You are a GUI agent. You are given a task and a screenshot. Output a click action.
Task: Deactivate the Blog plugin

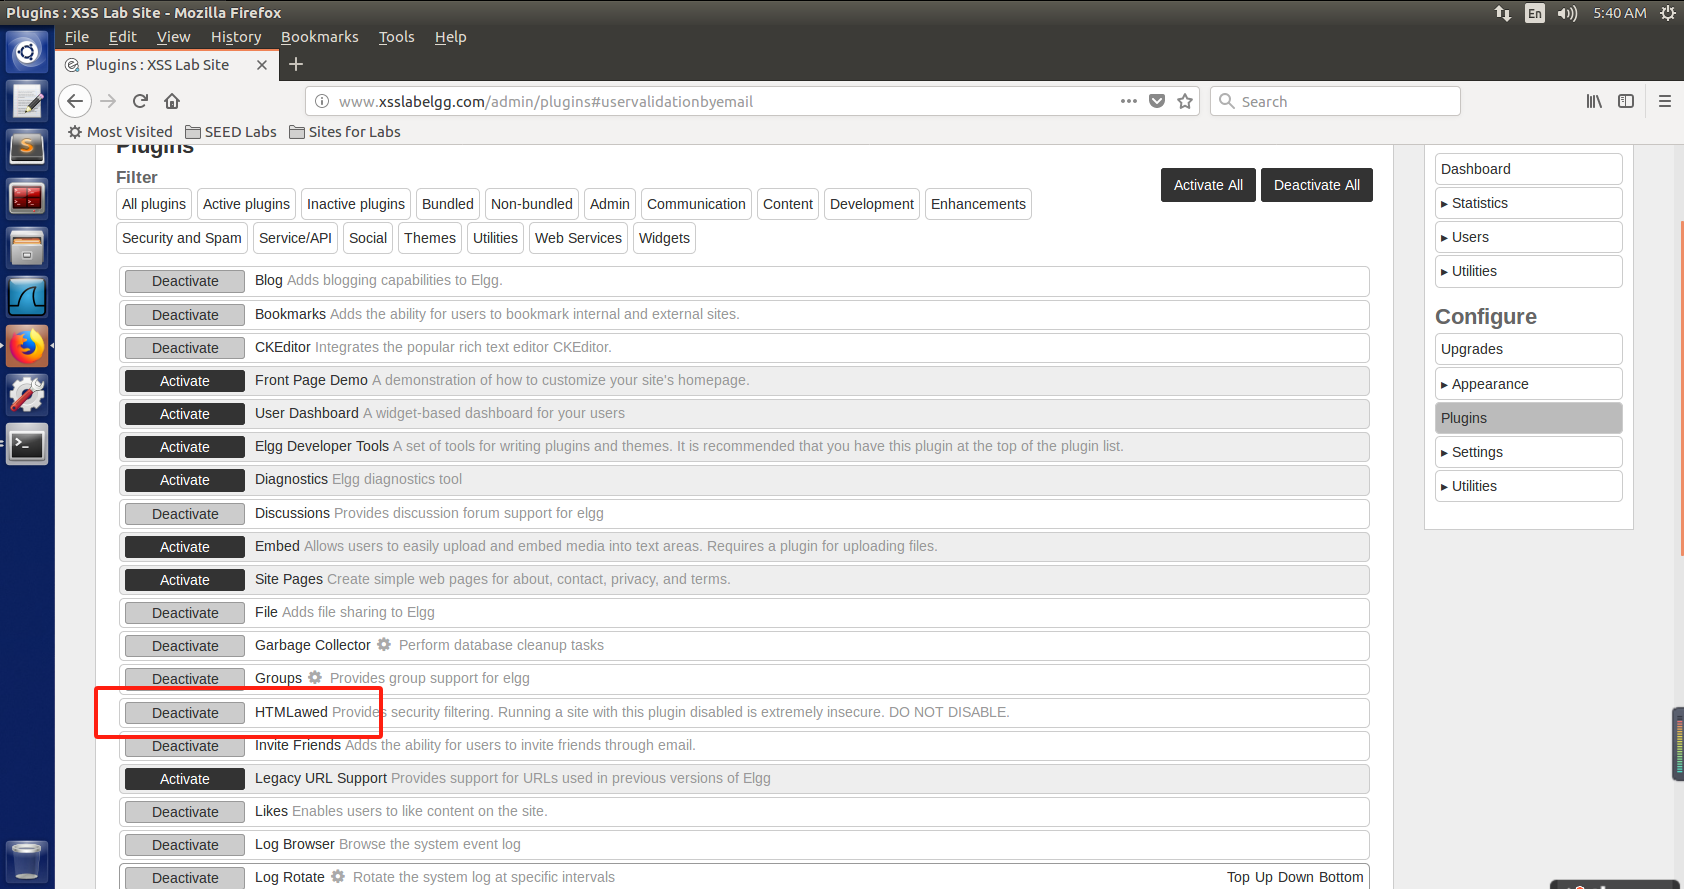tap(185, 281)
